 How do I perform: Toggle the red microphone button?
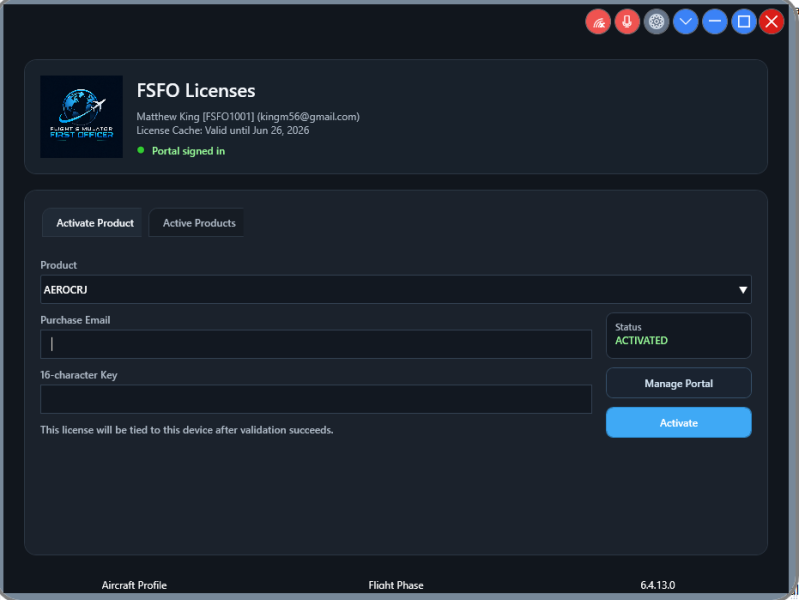click(x=627, y=22)
